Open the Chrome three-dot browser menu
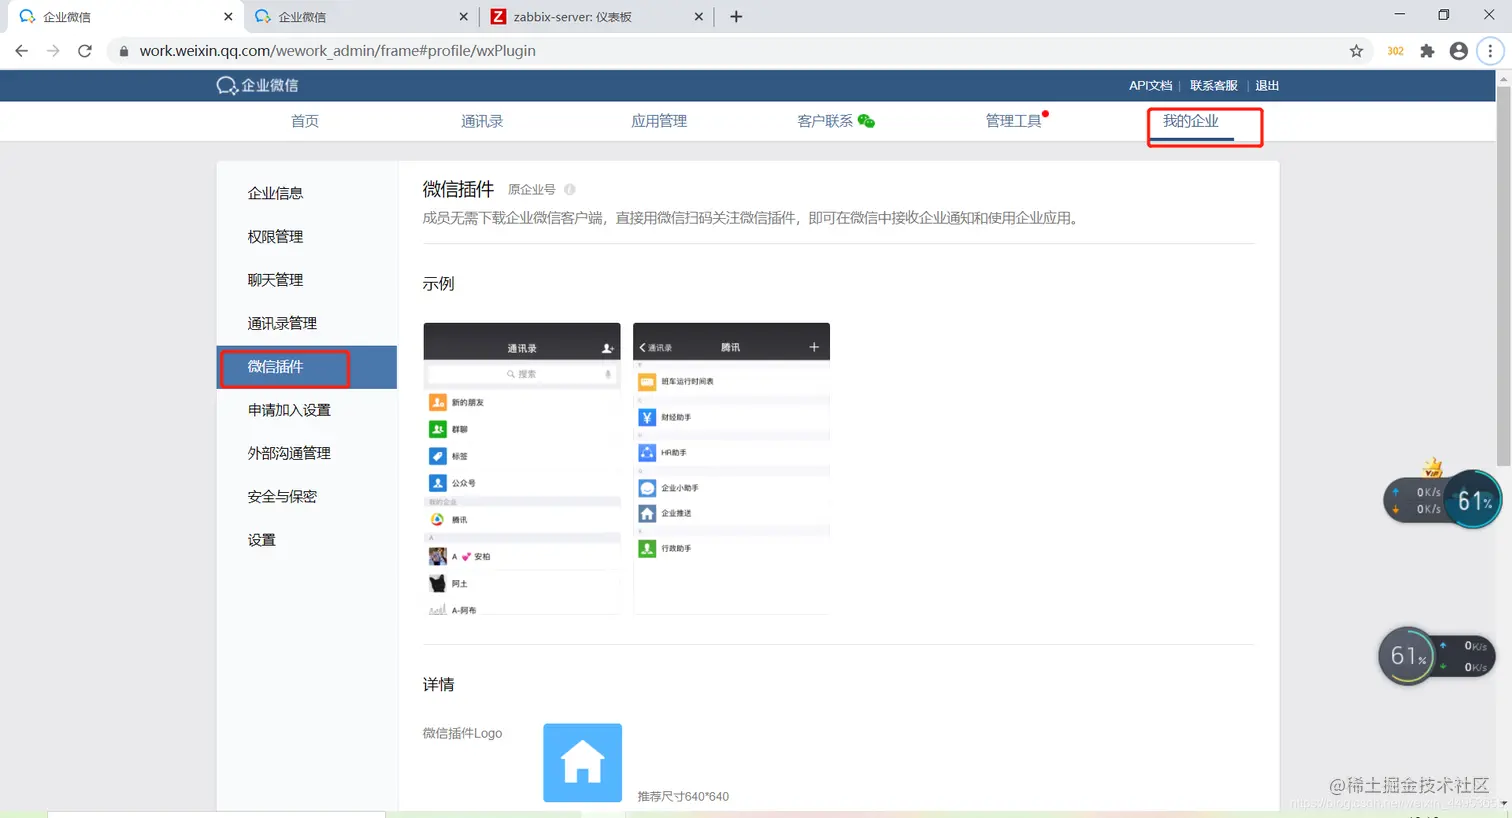Screen dimensions: 1512x818 tap(1491, 50)
